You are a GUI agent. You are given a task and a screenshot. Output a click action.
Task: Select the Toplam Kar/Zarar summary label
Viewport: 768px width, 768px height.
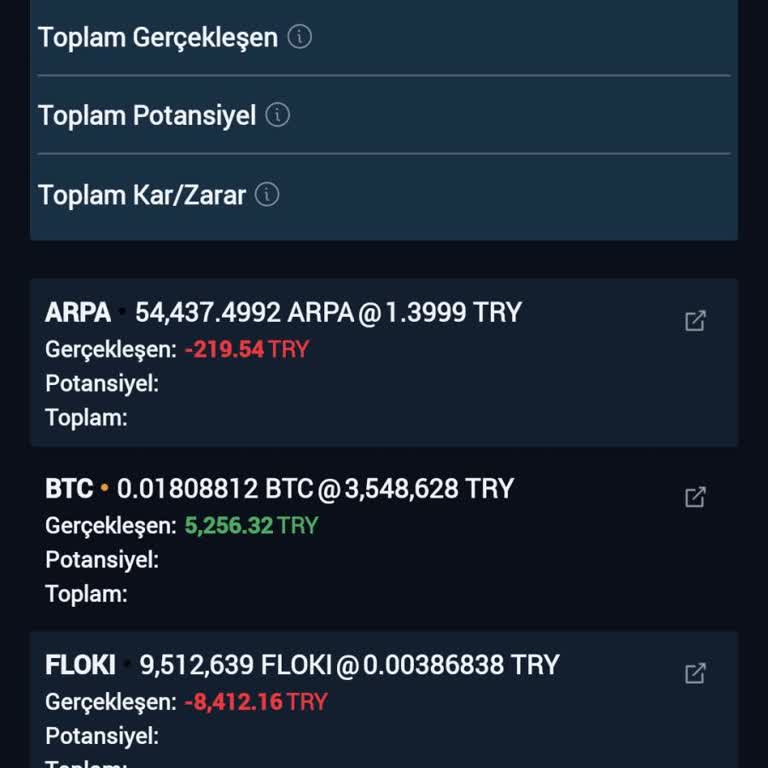pos(142,195)
